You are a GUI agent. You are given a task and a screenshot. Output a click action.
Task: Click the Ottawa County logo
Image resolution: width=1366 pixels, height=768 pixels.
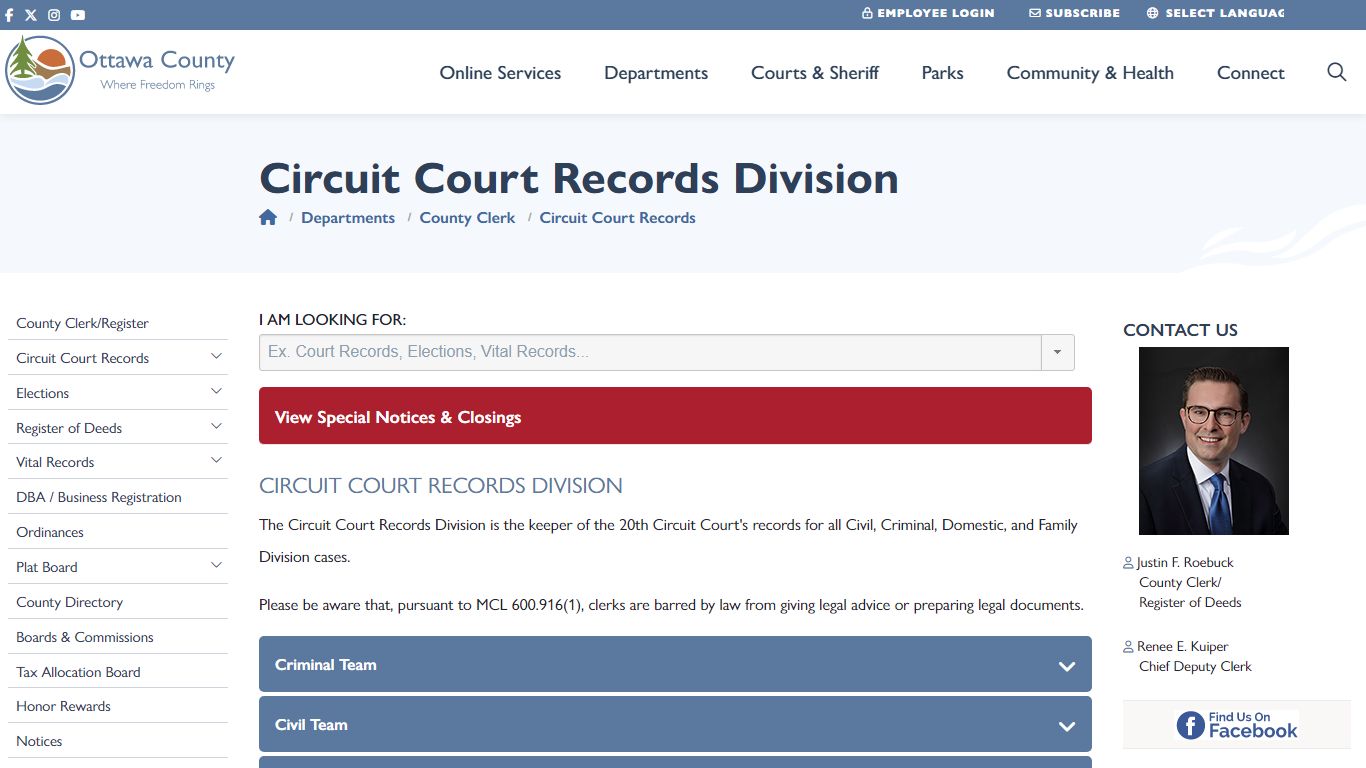[120, 70]
